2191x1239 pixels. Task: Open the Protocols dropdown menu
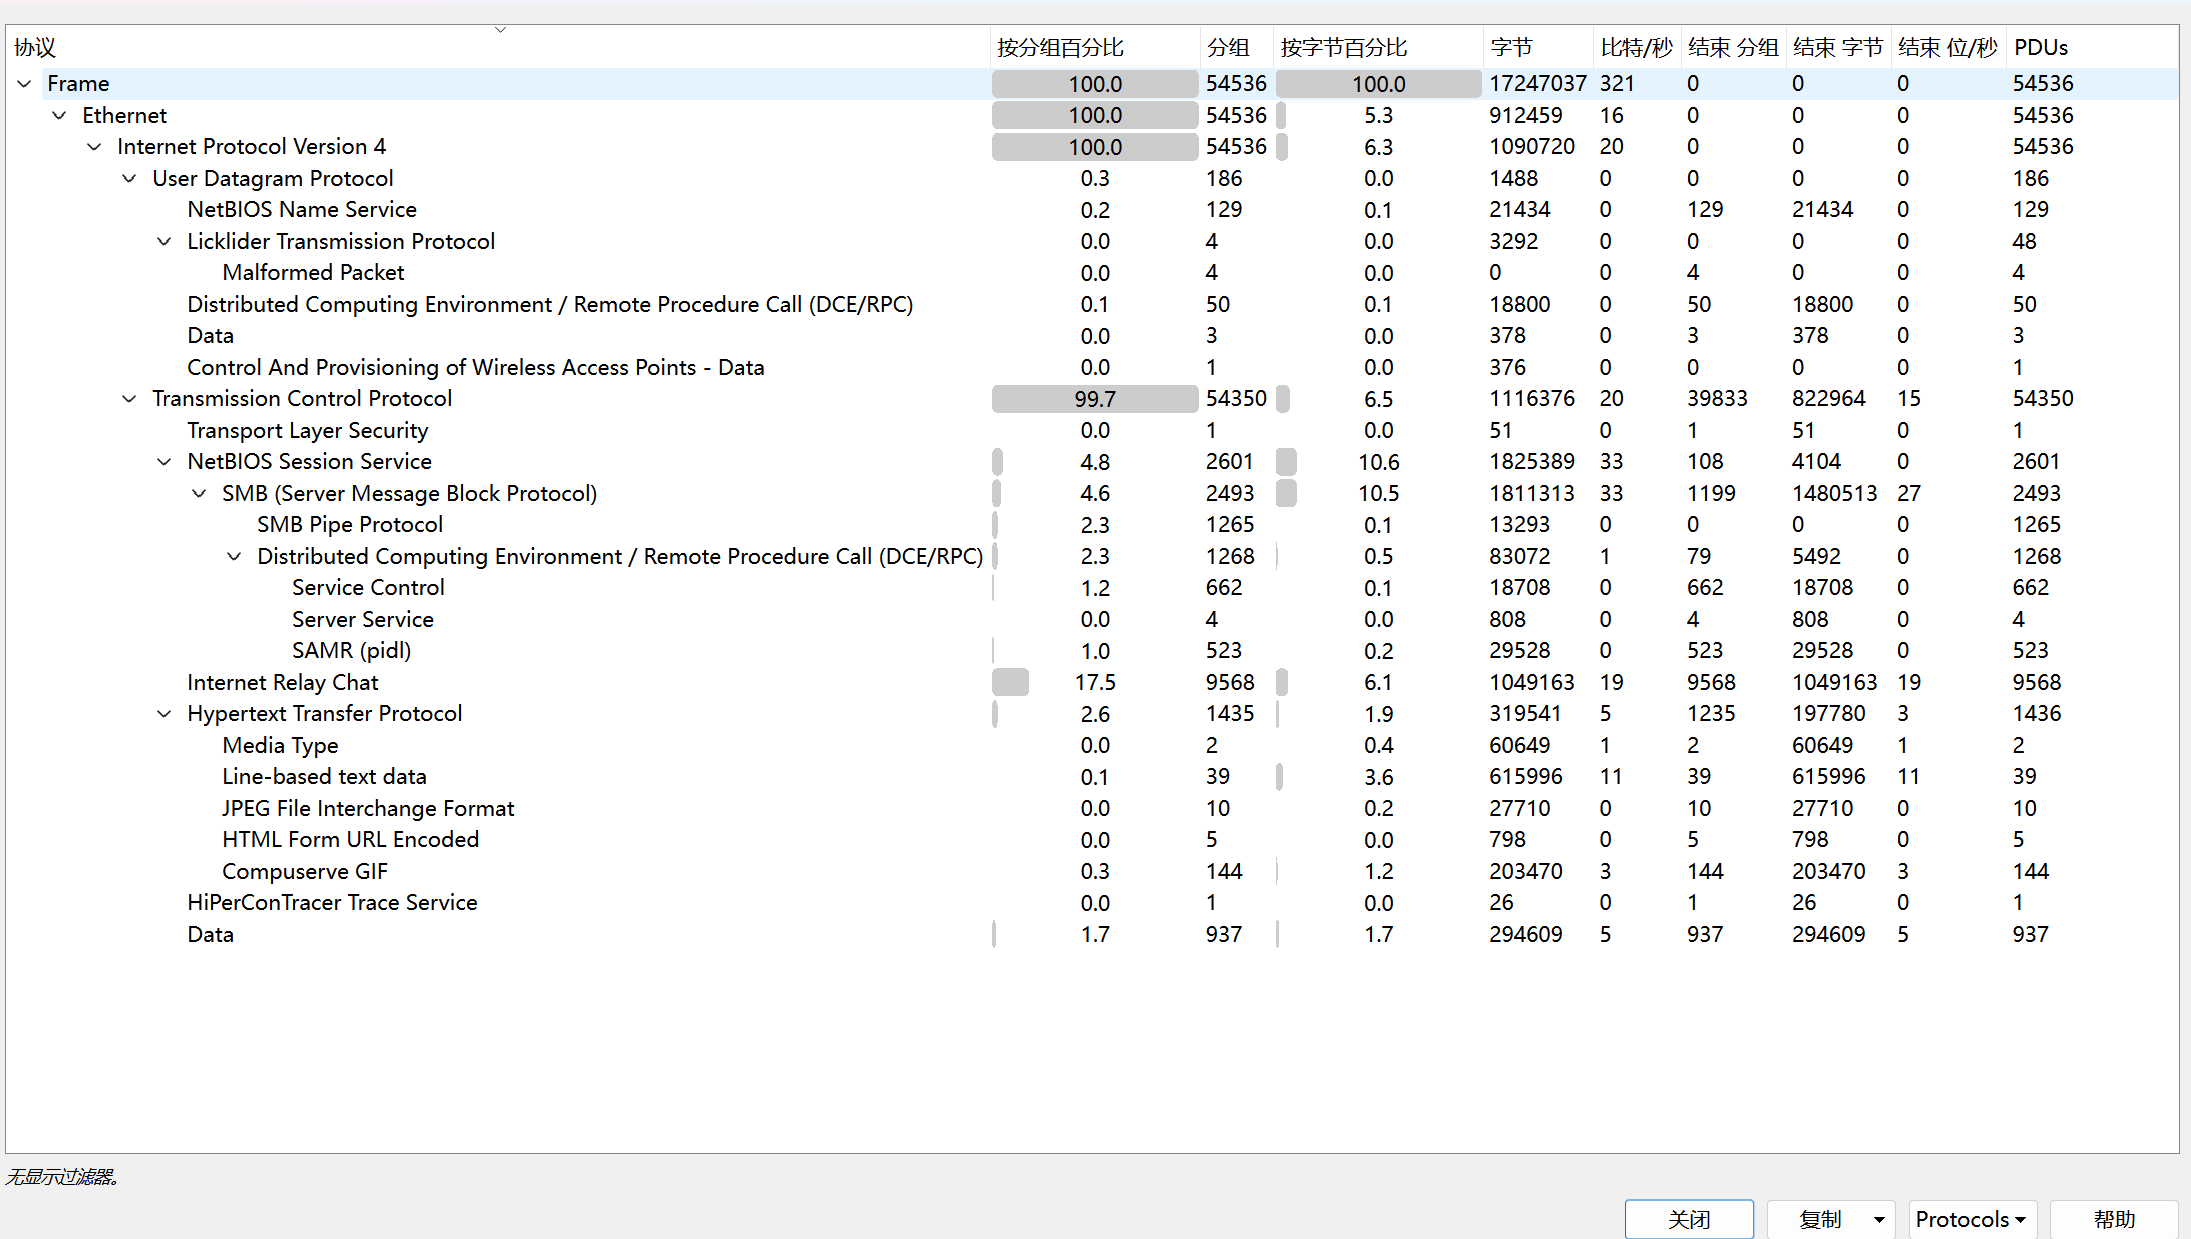point(1971,1220)
